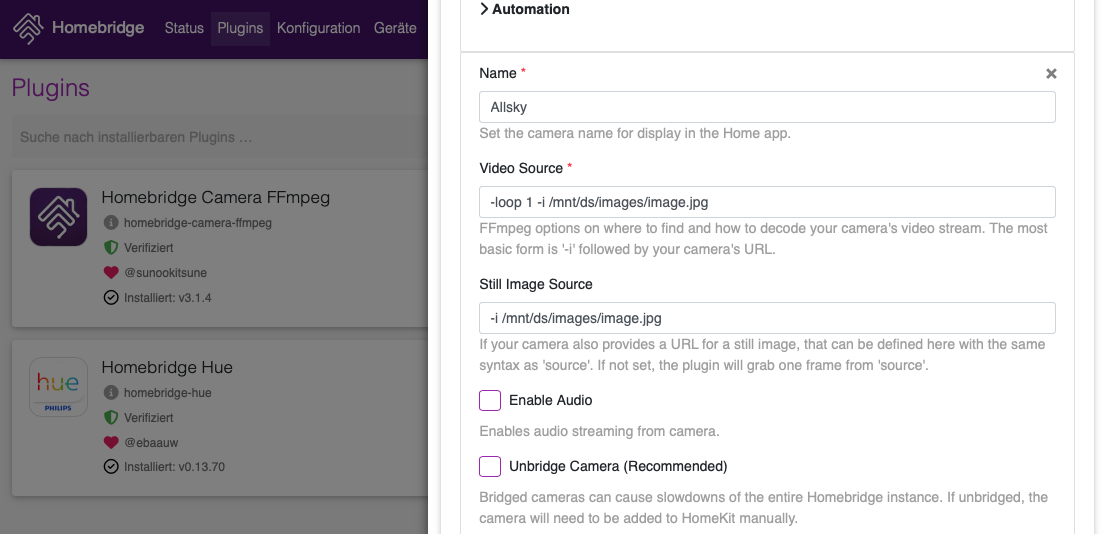Viewport: 1108px width, 534px height.
Task: Check Unbridge Camera (Recommended) box
Action: tap(490, 466)
